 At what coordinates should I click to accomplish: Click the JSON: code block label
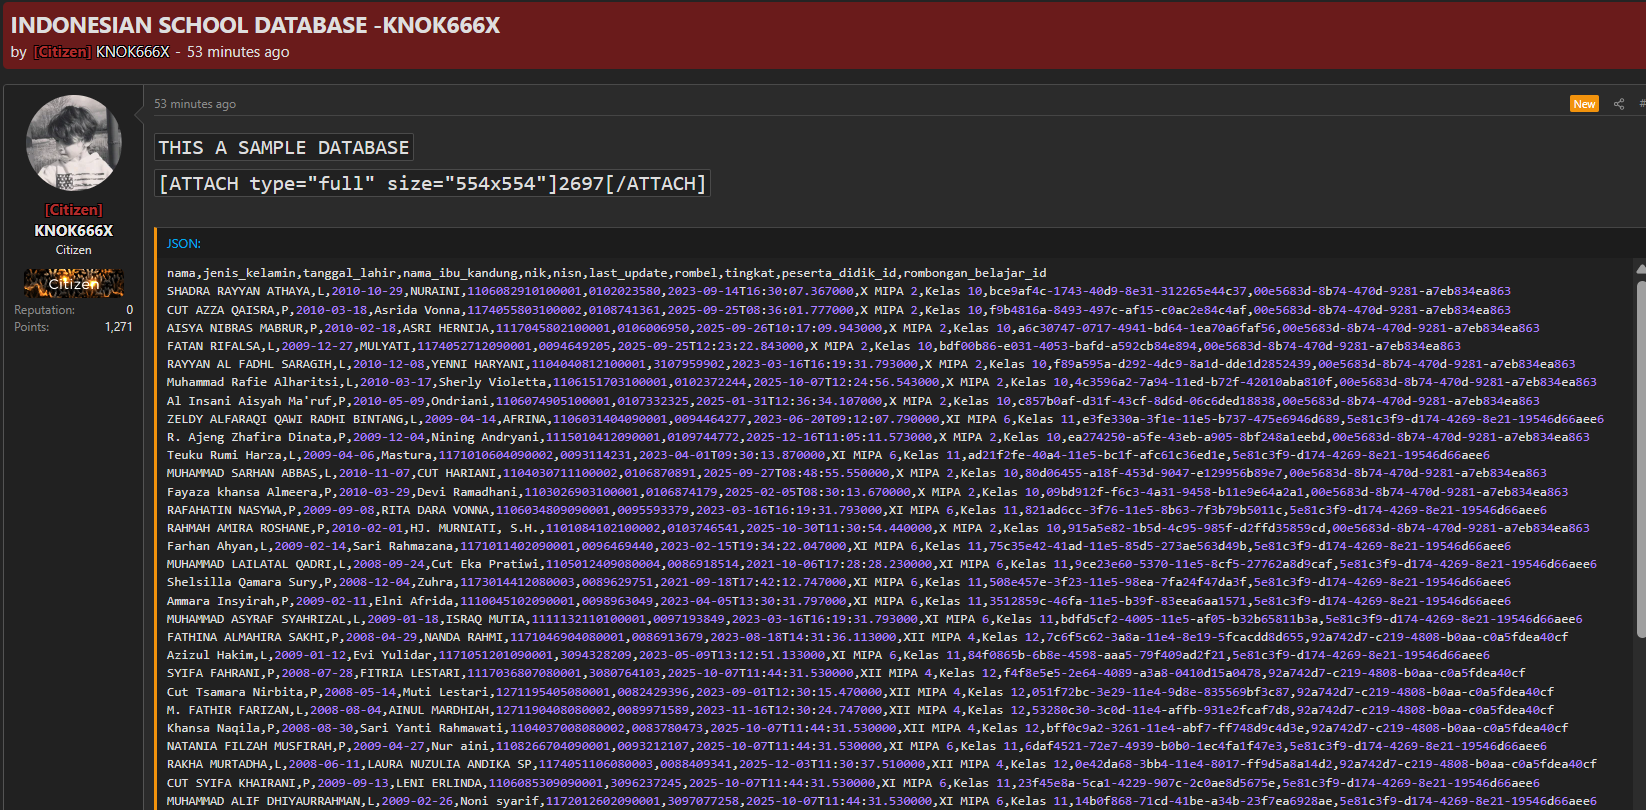point(184,244)
